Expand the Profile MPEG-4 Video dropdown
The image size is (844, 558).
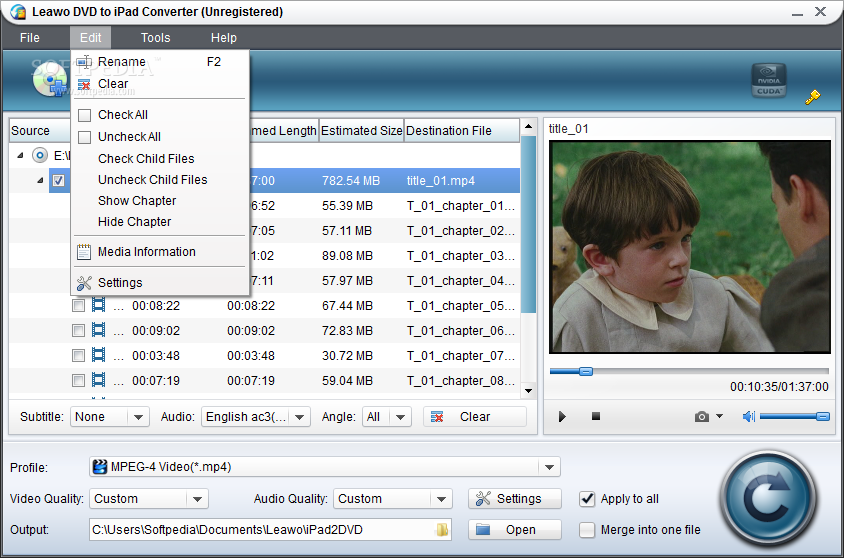coord(325,467)
